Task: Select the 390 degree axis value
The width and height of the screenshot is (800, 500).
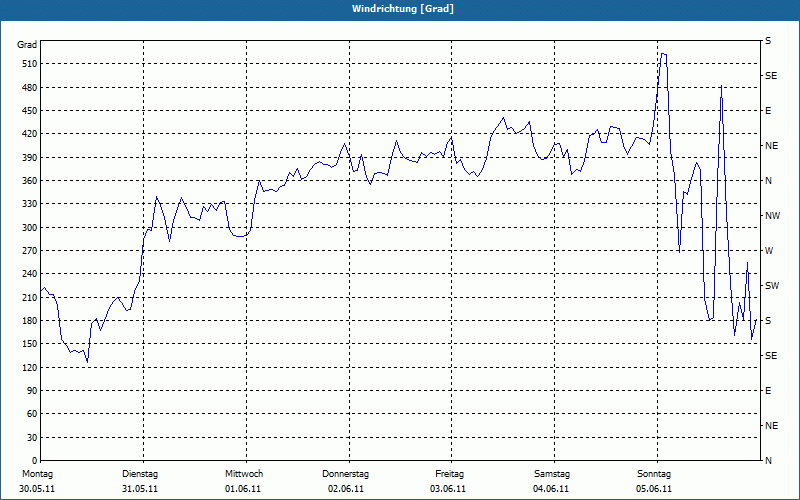Action: click(x=29, y=158)
